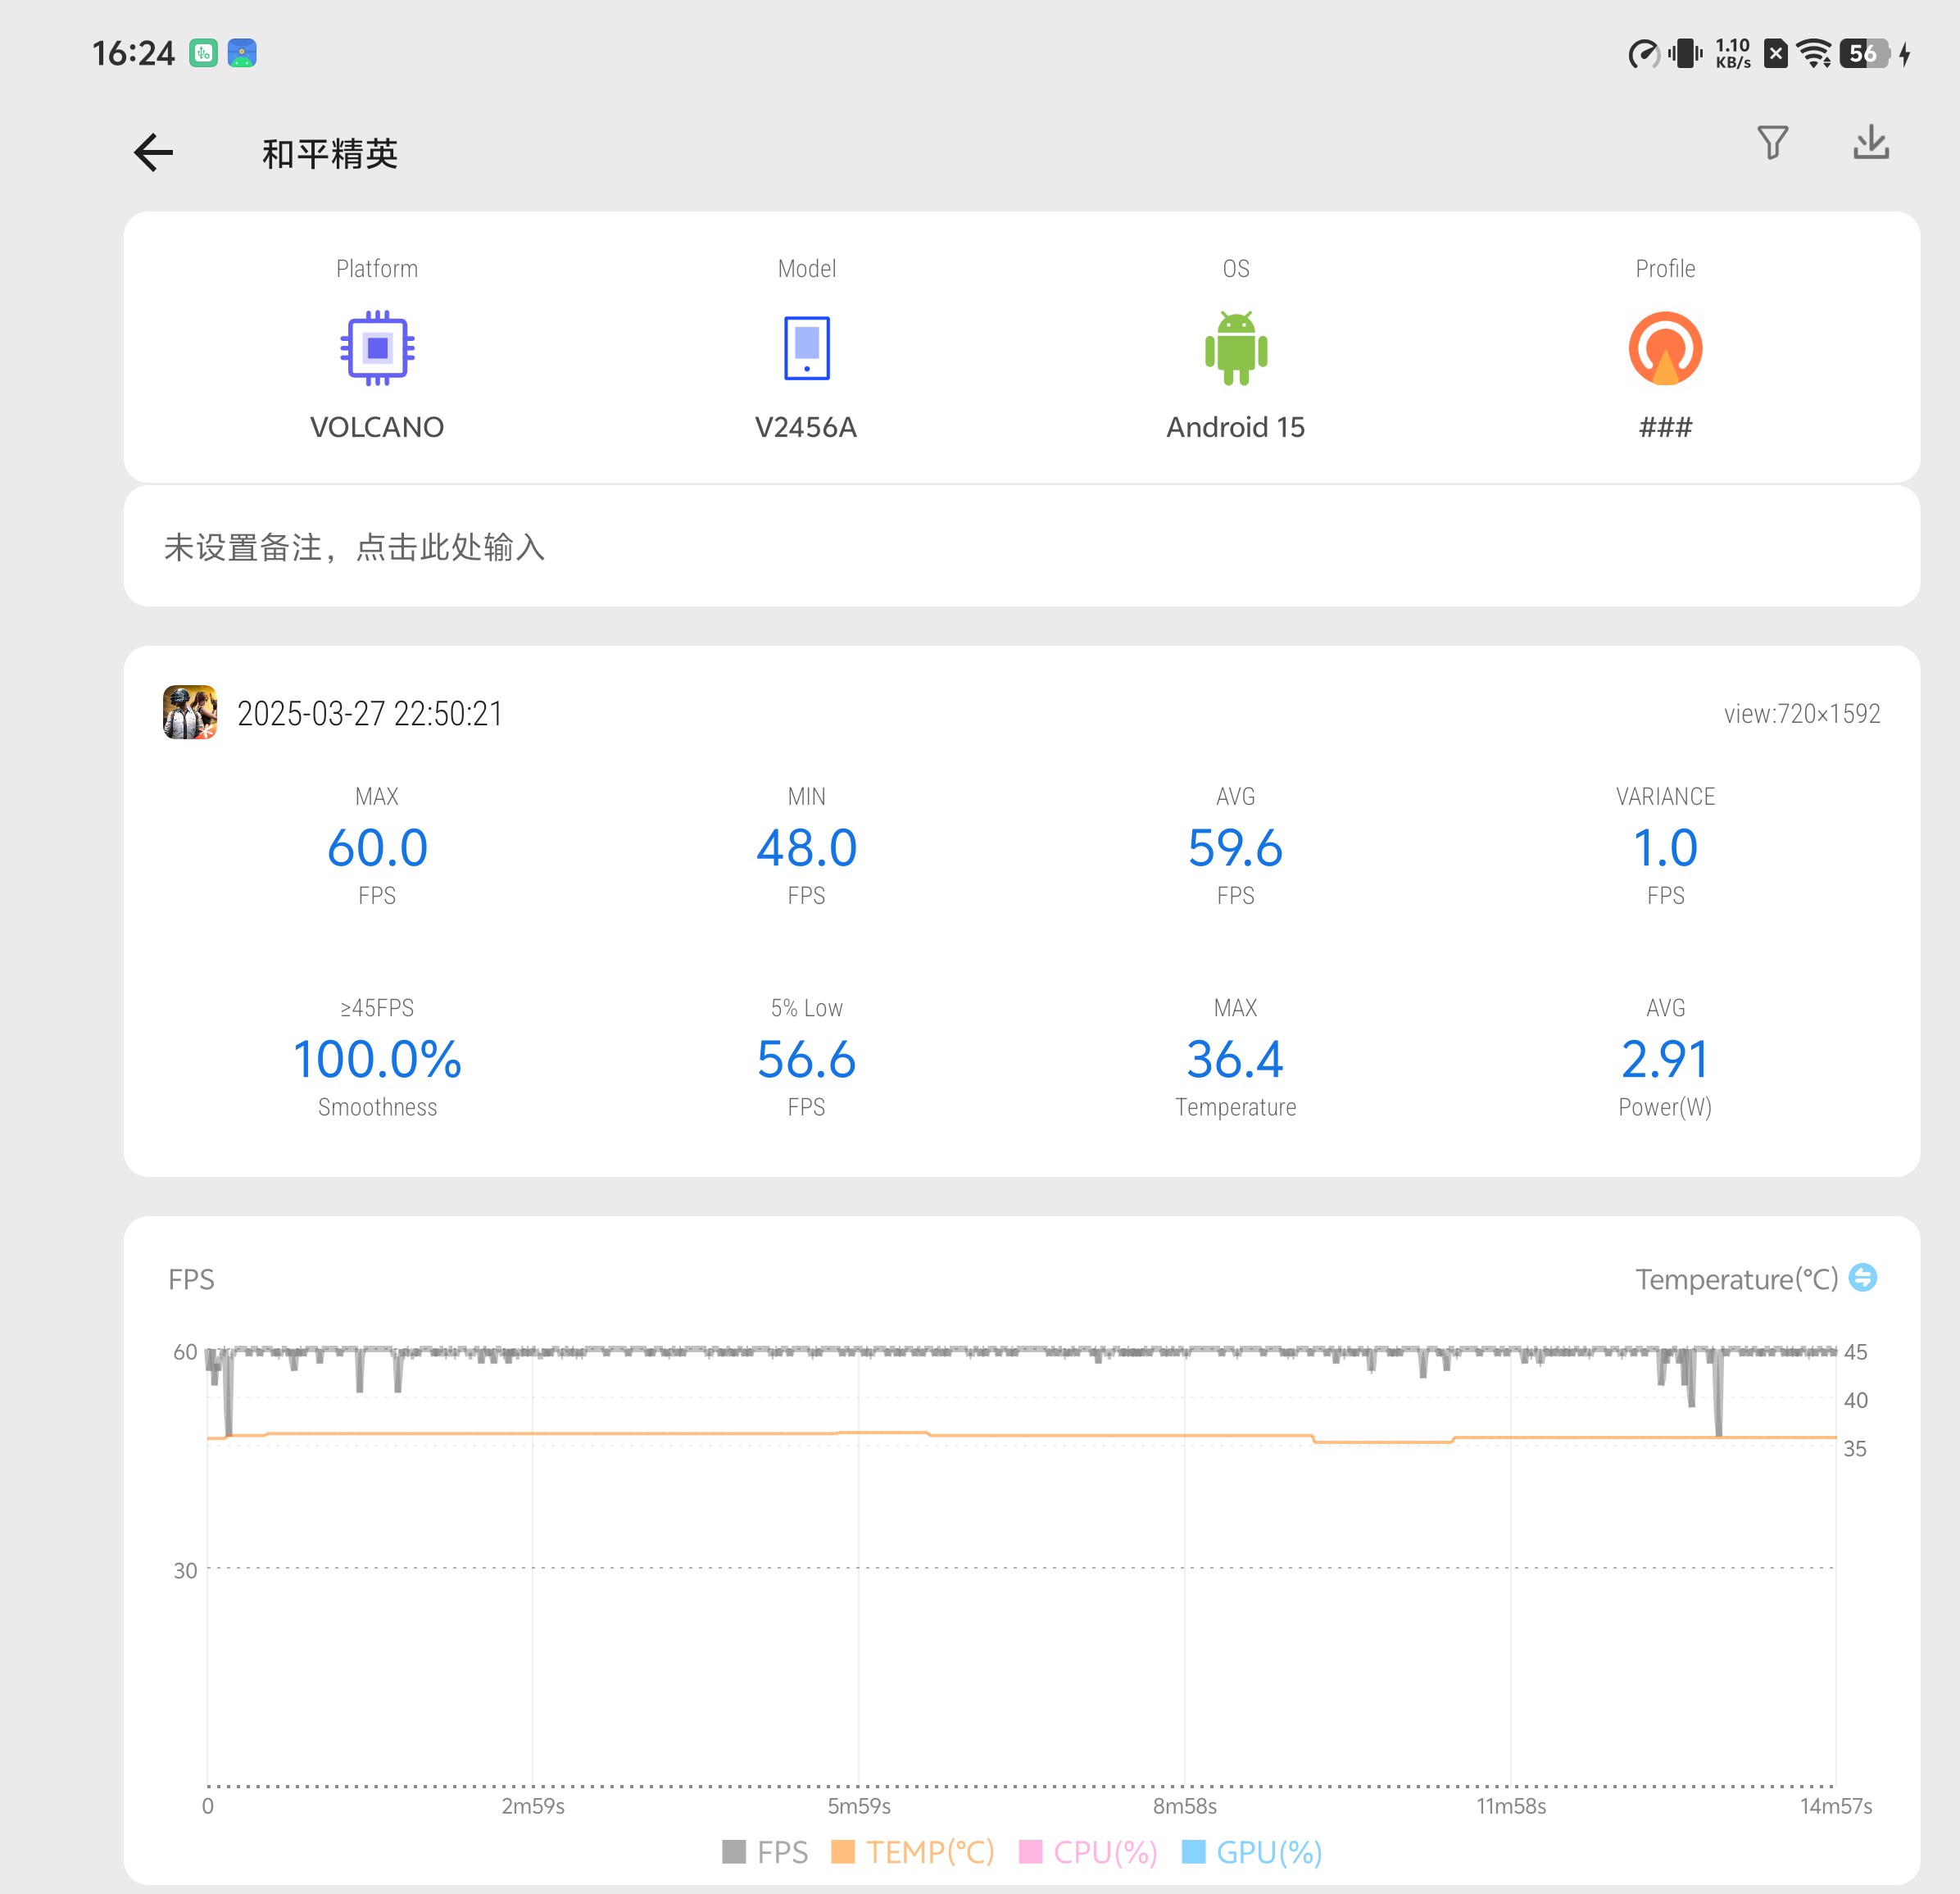The height and width of the screenshot is (1894, 1960).
Task: Click the 14m57s time axis label
Action: [1836, 1806]
